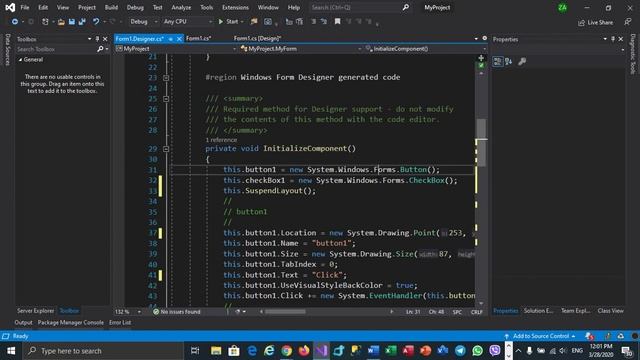The width and height of the screenshot is (640, 360).
Task: Switch to the Server Explorer tab
Action: pos(36,311)
